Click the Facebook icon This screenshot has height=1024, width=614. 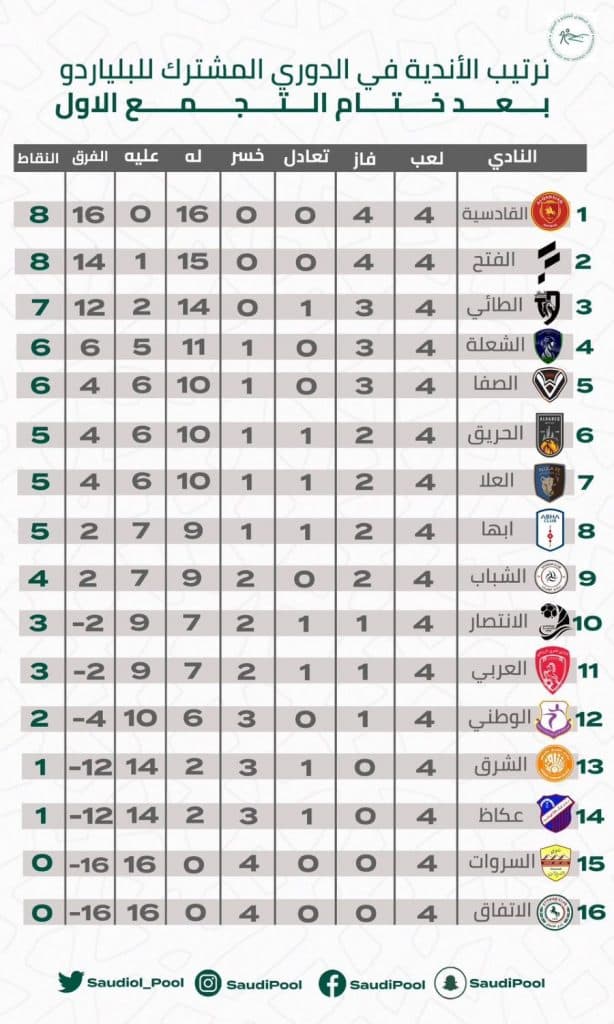pos(332,984)
